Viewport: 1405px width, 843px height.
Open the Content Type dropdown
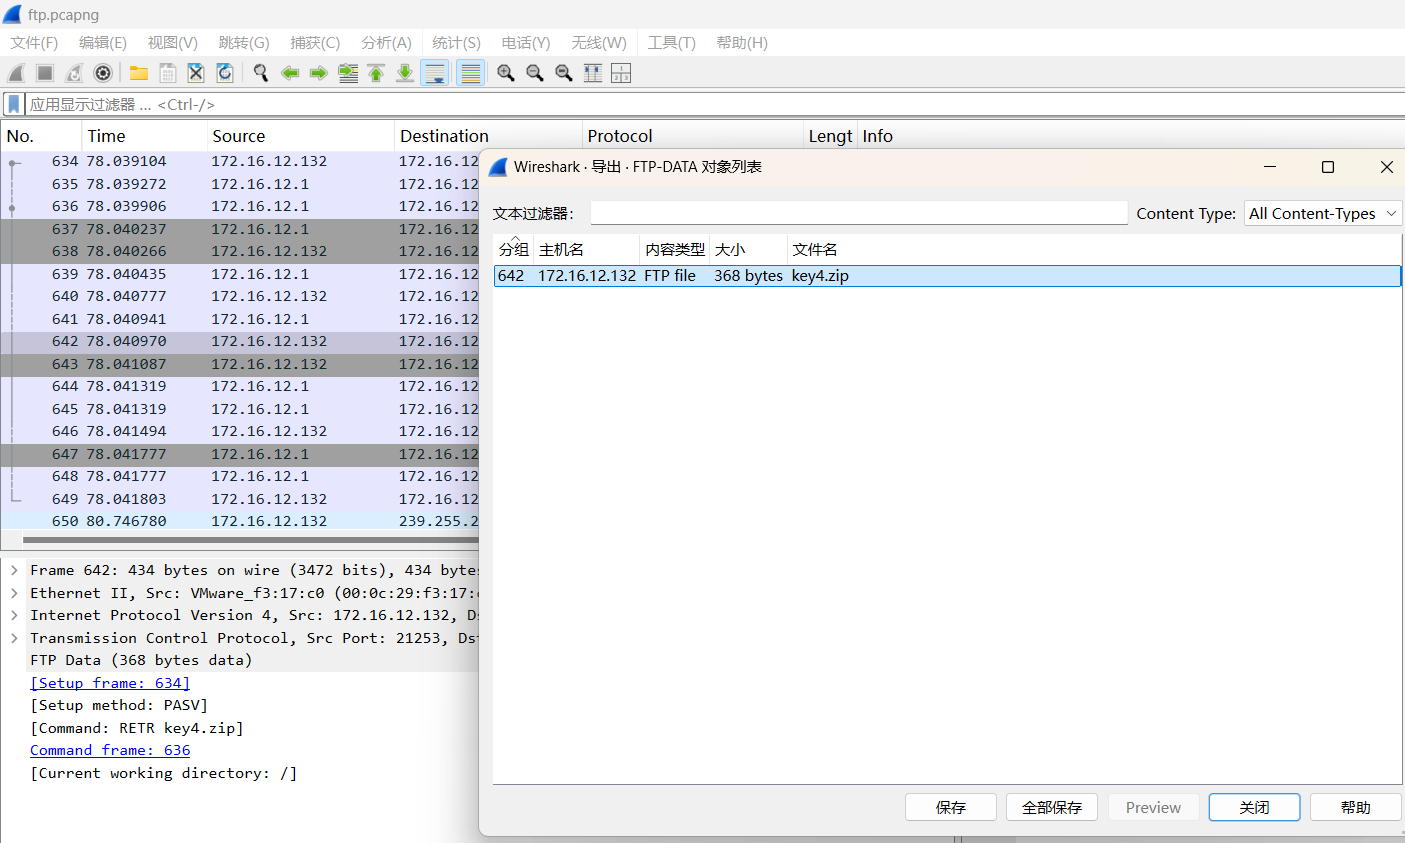[1323, 213]
